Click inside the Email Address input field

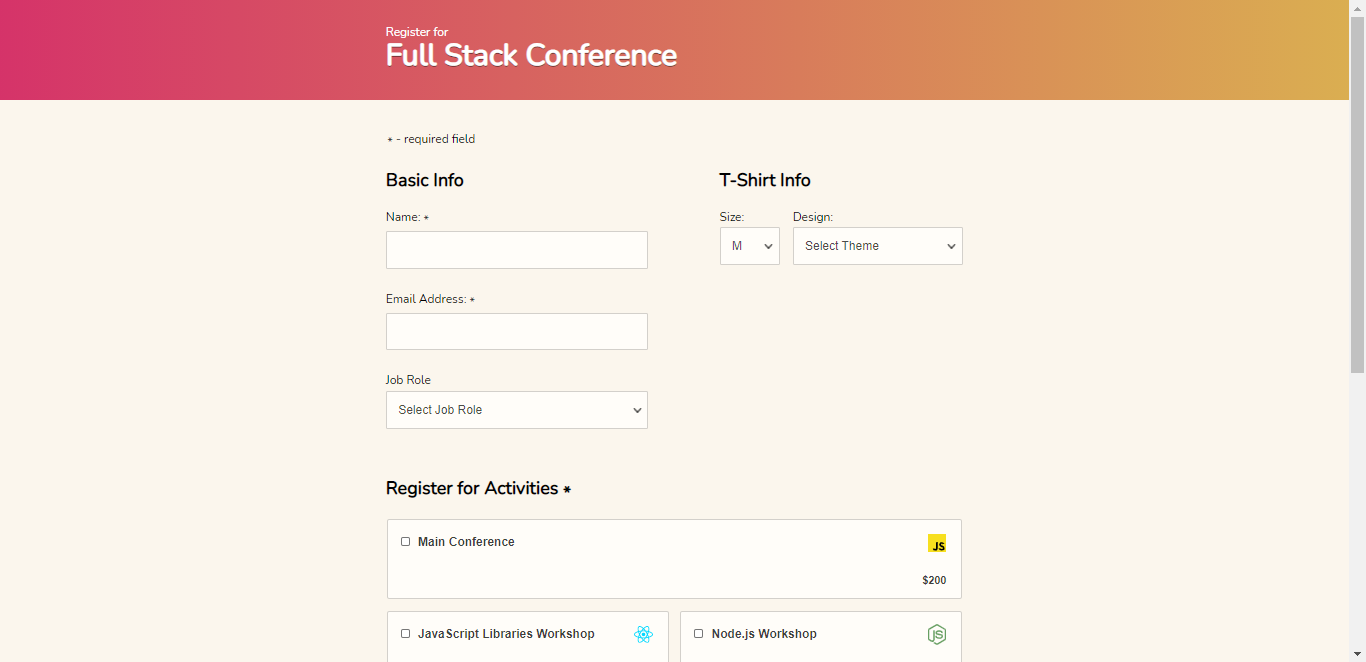pyautogui.click(x=516, y=331)
